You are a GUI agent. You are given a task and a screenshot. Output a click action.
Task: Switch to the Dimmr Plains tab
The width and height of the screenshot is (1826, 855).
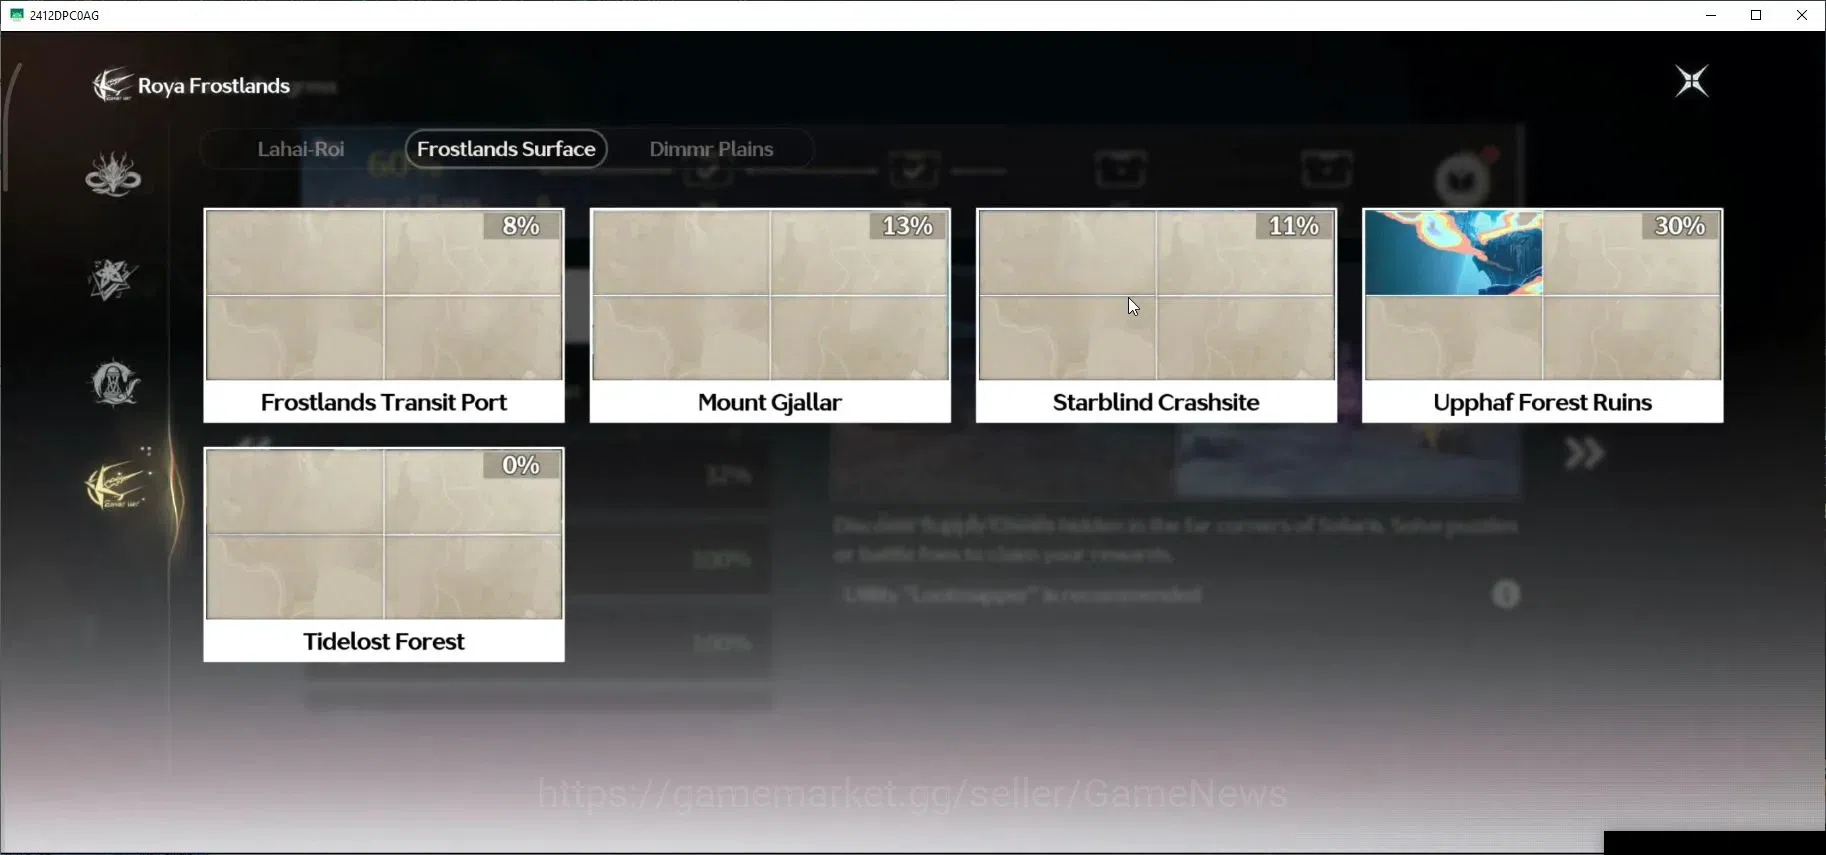click(x=711, y=149)
